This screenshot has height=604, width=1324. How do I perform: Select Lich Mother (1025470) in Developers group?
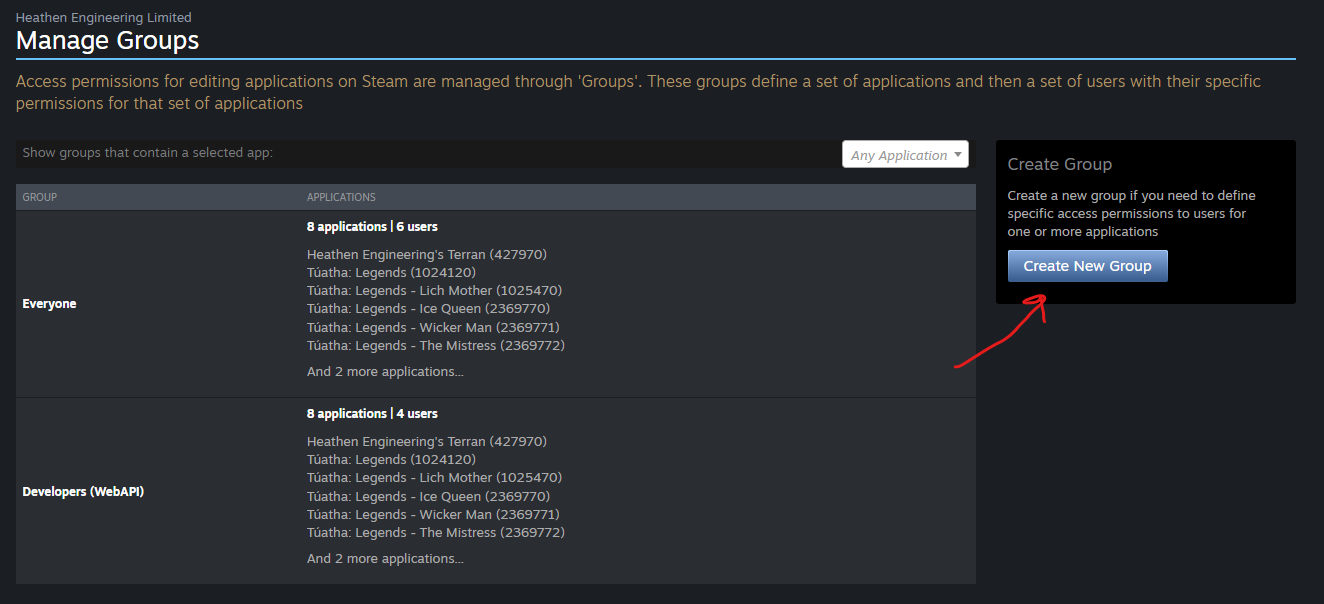pos(434,478)
